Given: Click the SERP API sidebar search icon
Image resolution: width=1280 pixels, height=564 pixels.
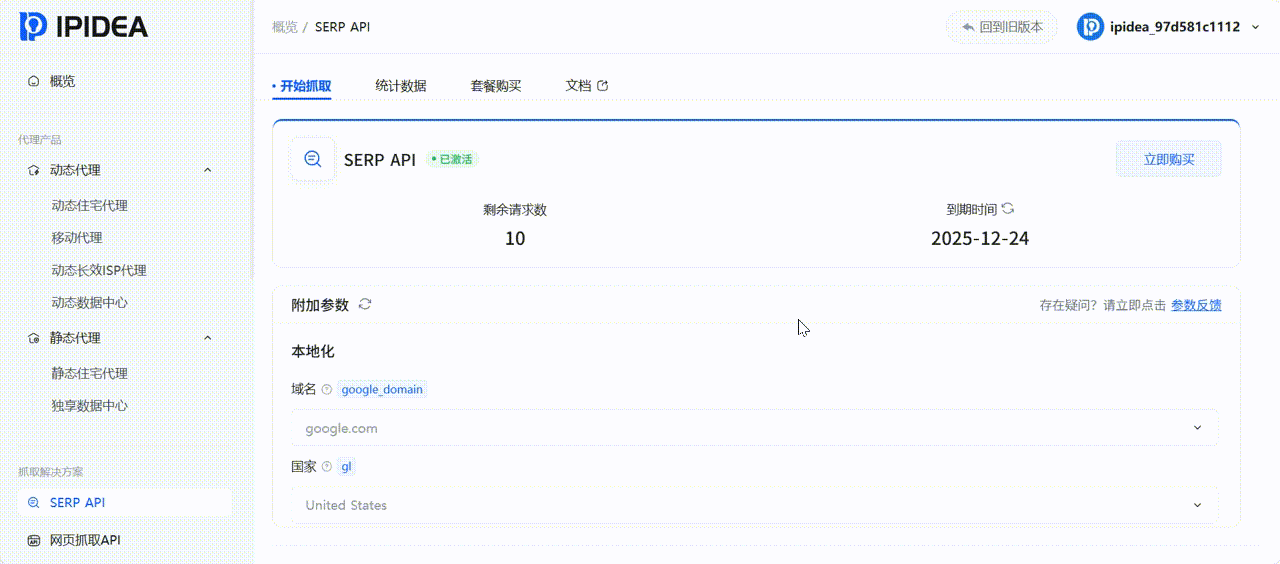Looking at the screenshot, I should [x=34, y=503].
